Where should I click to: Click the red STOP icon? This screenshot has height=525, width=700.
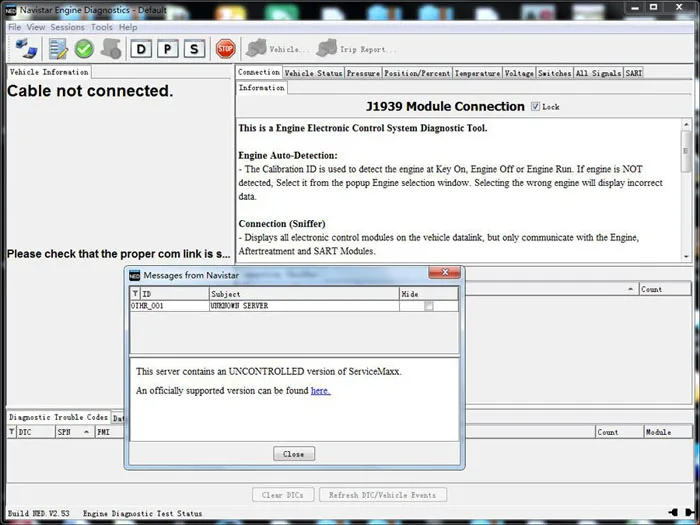(x=225, y=49)
